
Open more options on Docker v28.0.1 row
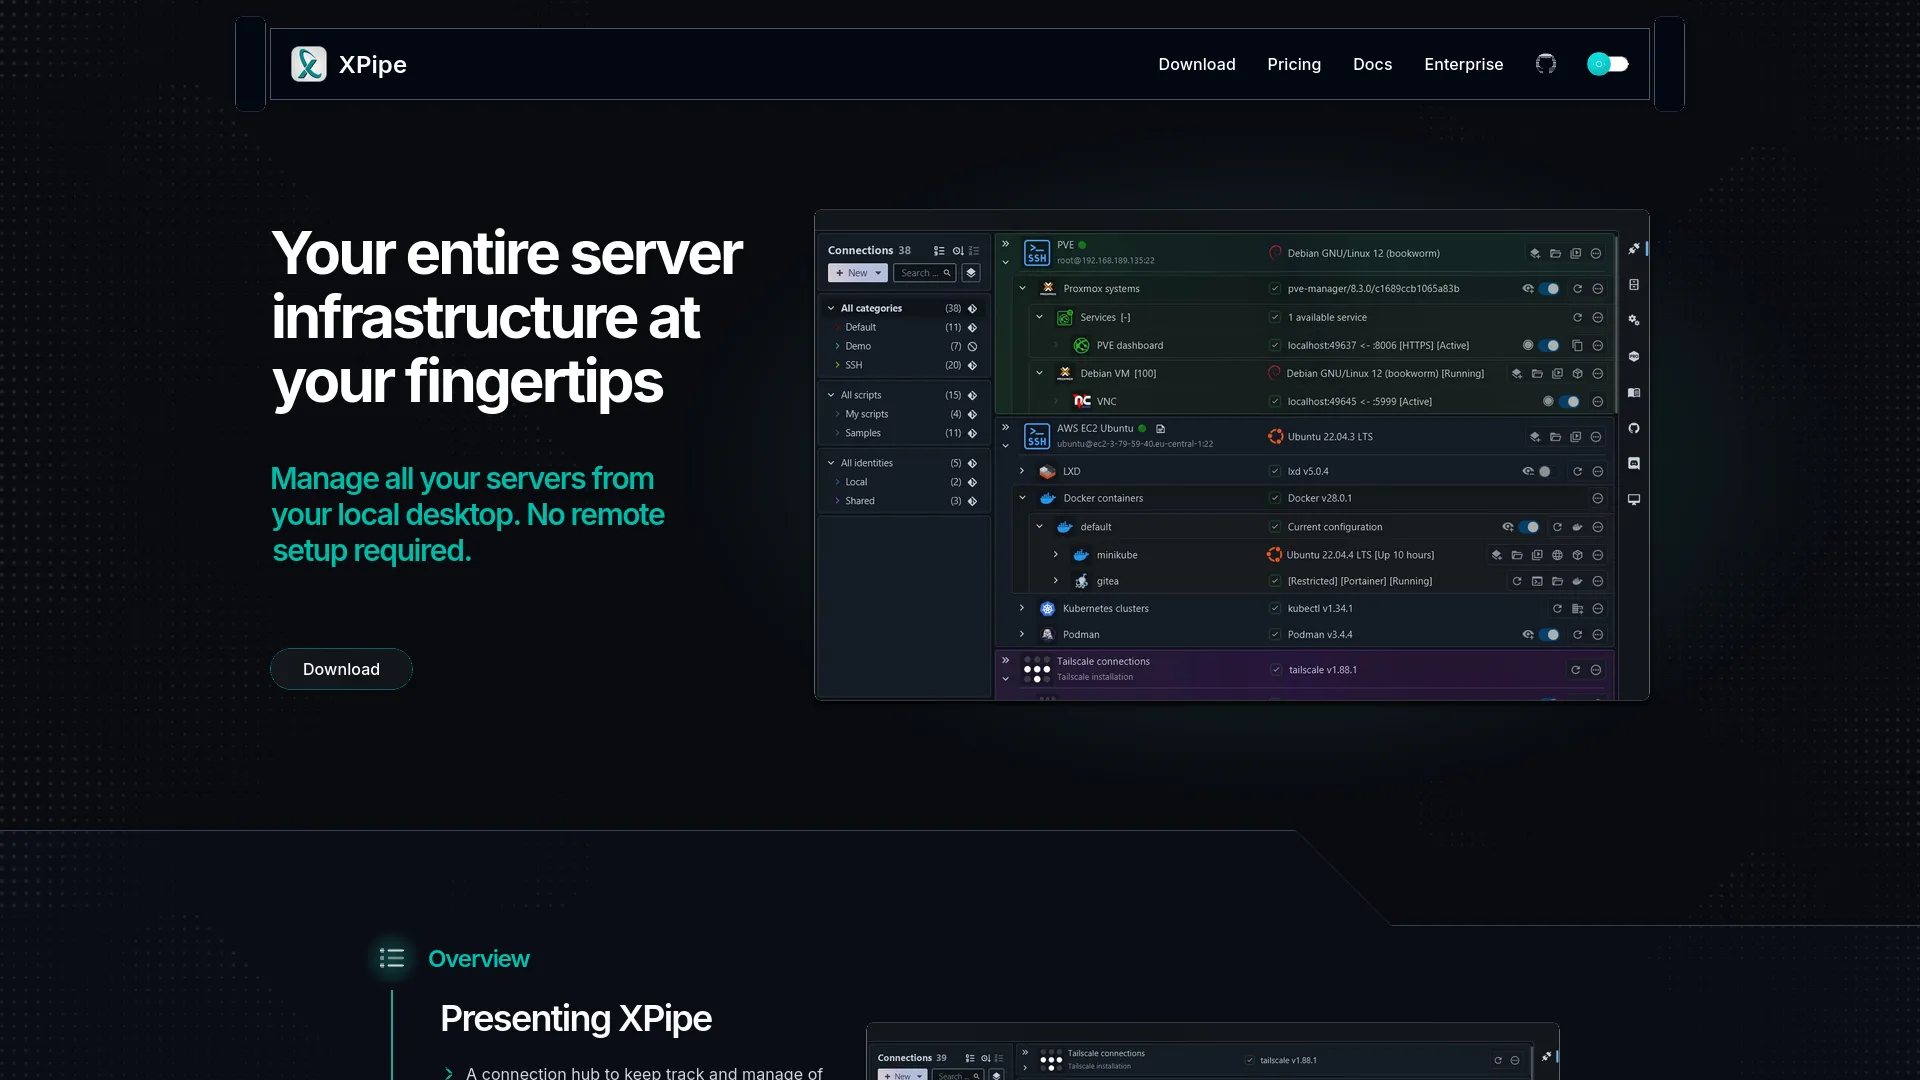click(1598, 498)
